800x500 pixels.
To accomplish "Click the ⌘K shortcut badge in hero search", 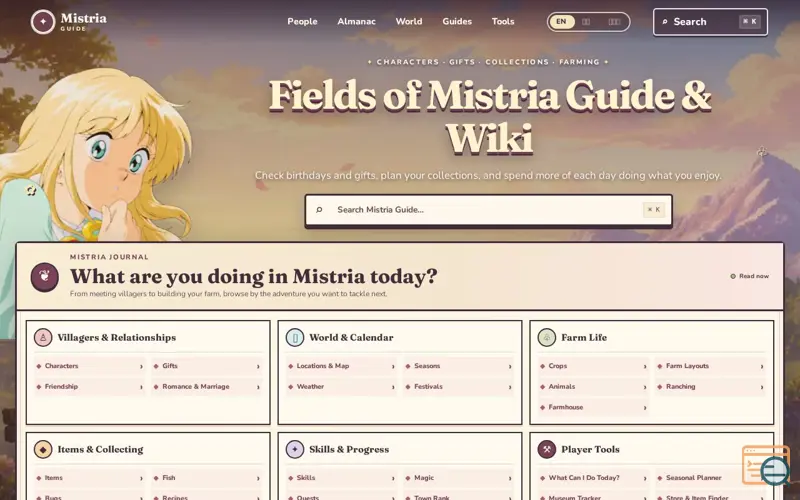I will click(654, 210).
